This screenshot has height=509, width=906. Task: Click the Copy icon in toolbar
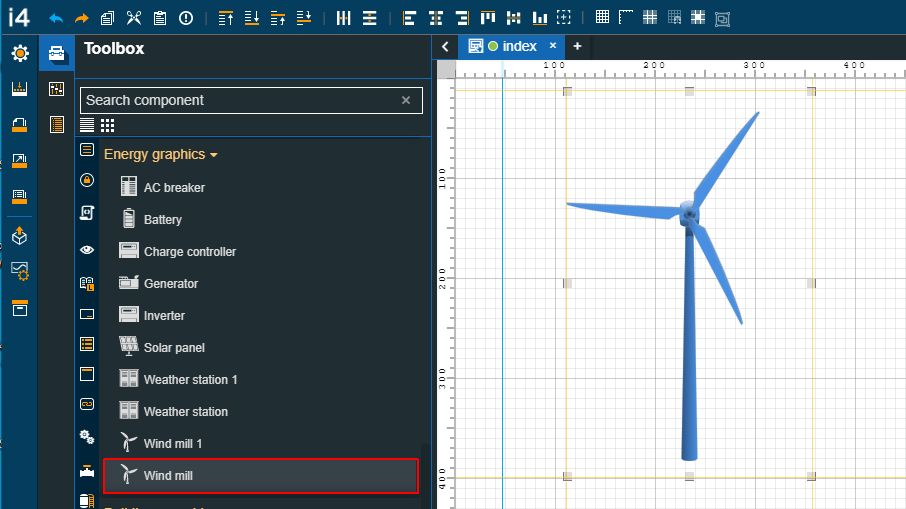point(107,18)
